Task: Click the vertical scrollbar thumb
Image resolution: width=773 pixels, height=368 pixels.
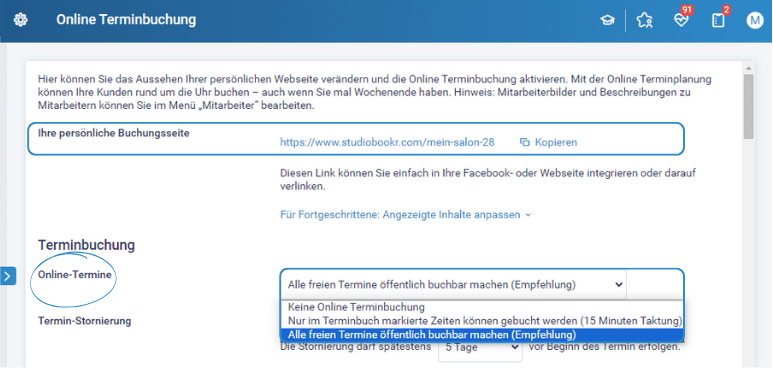Action: (748, 106)
